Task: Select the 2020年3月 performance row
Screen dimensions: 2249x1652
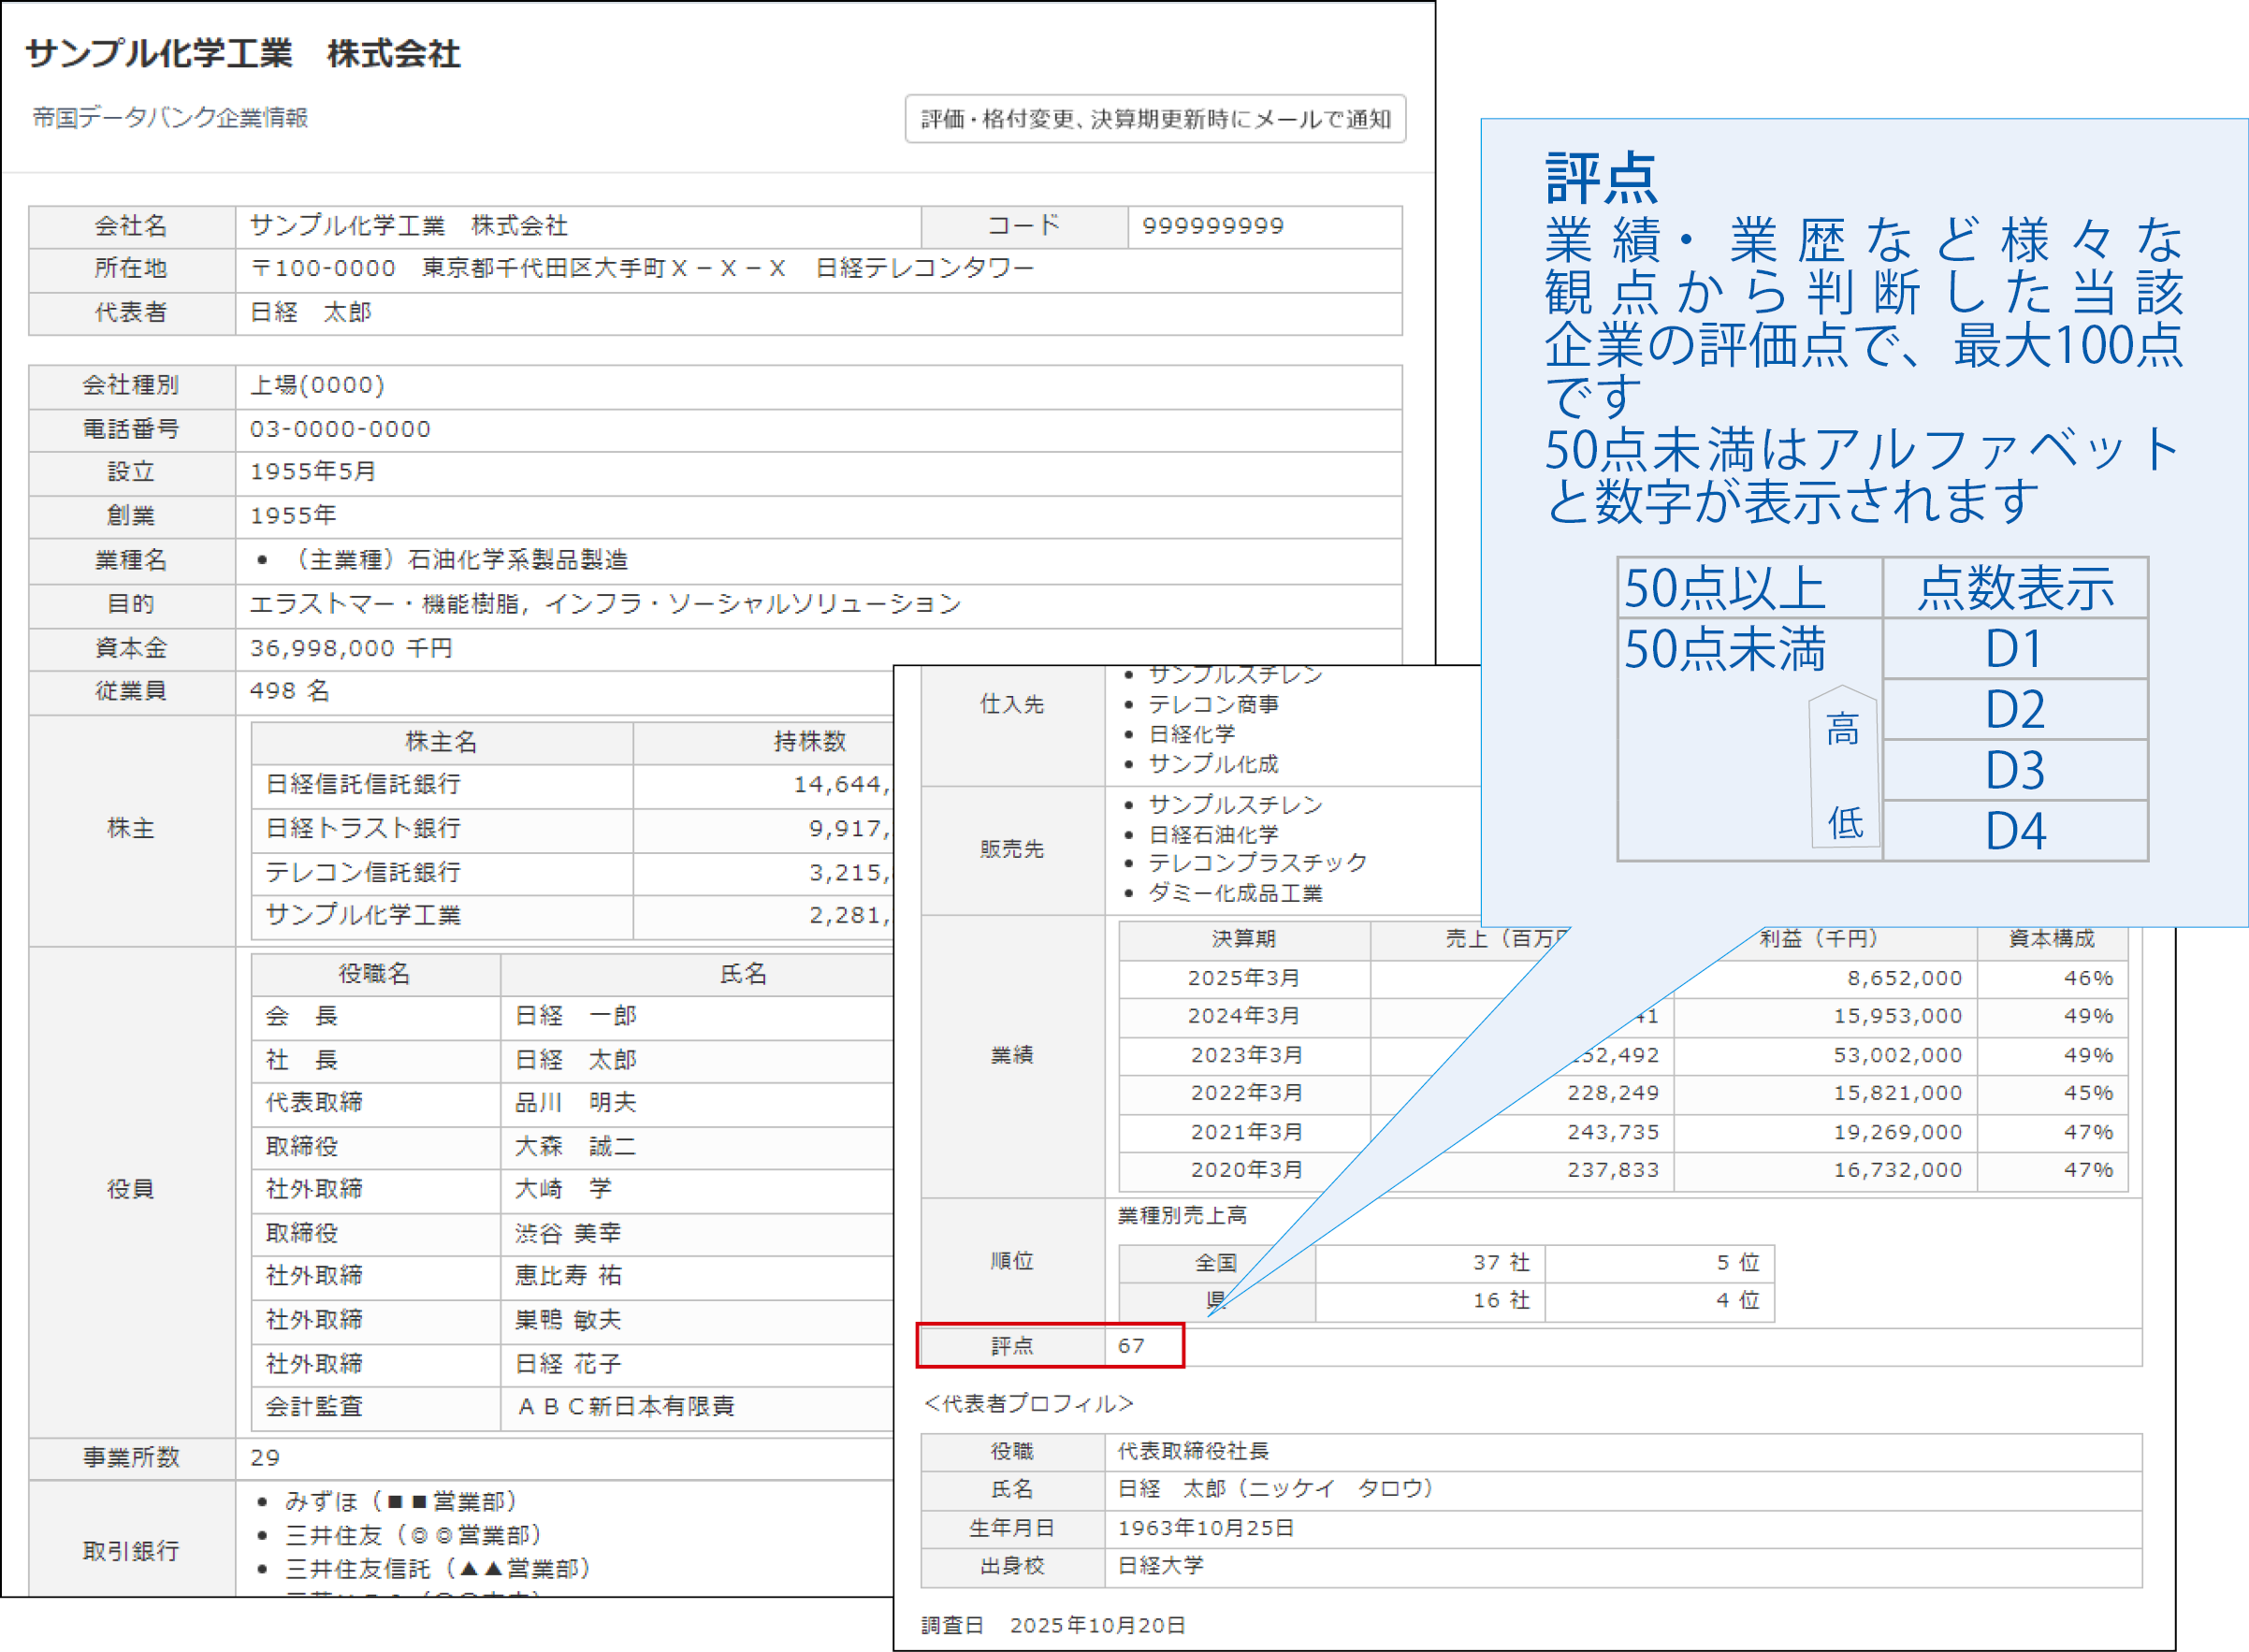Action: pyautogui.click(x=1245, y=1170)
